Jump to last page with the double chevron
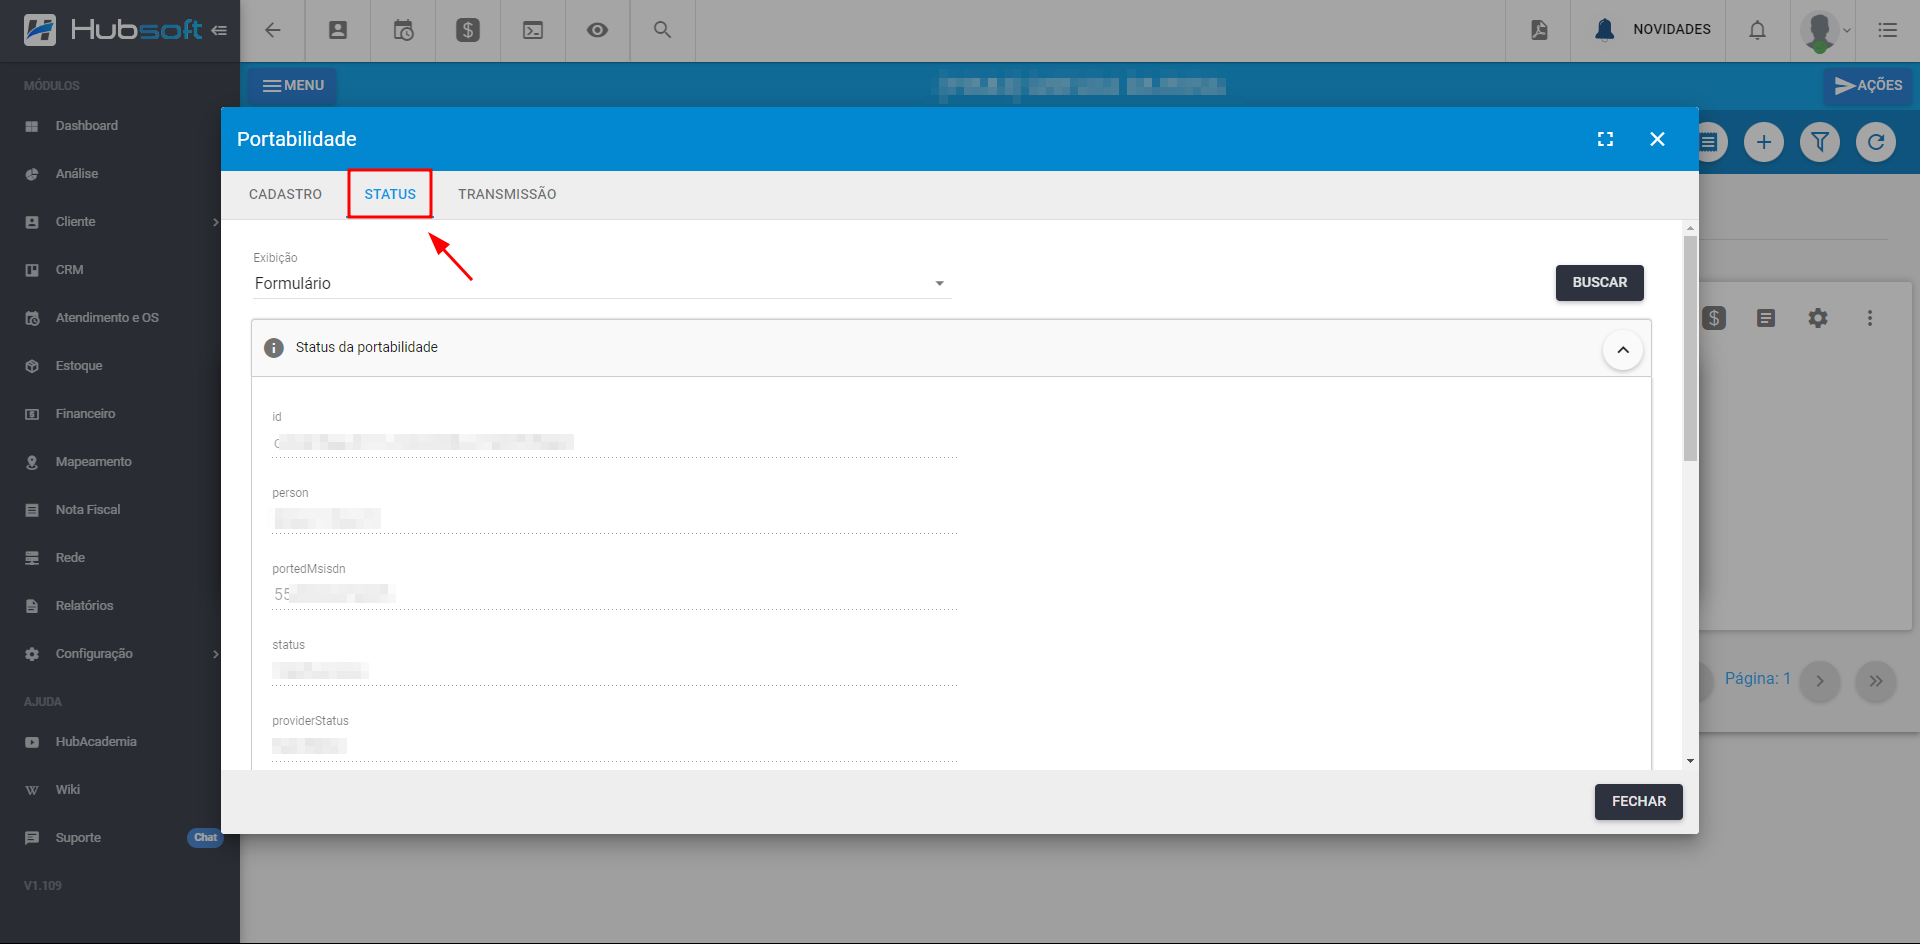This screenshot has width=1920, height=944. tap(1876, 681)
